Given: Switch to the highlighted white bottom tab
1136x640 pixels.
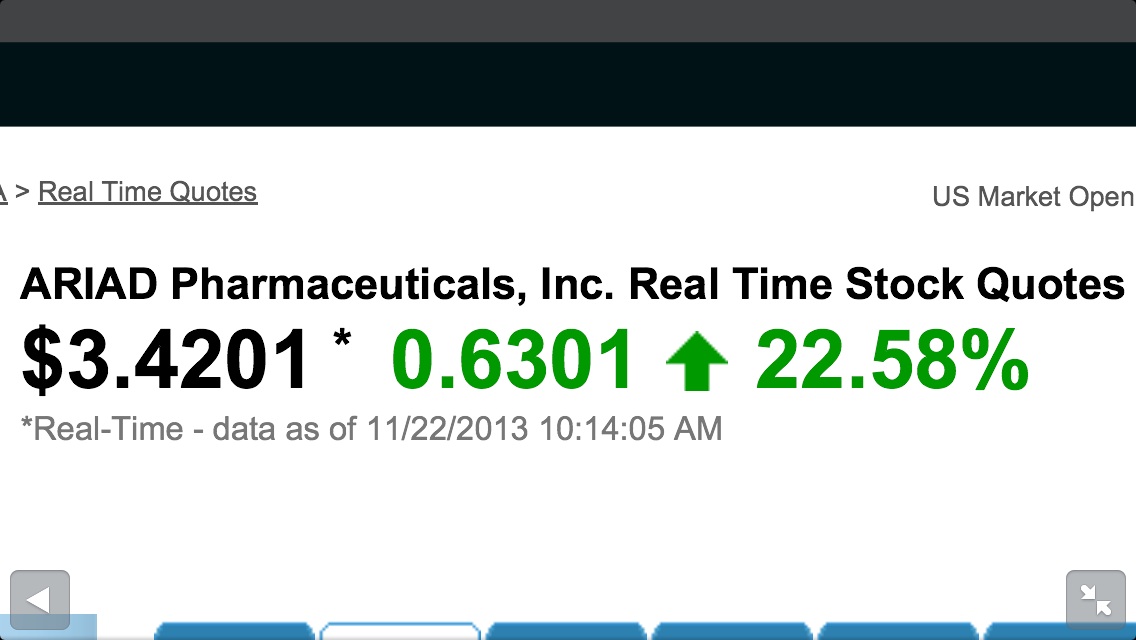Looking at the screenshot, I should coord(400,633).
